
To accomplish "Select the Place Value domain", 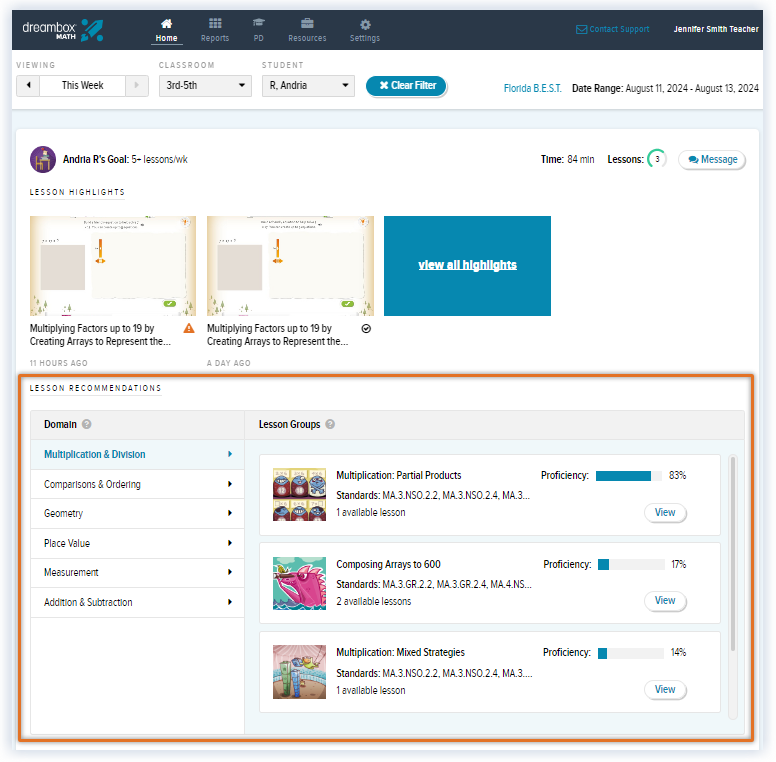I will click(137, 543).
